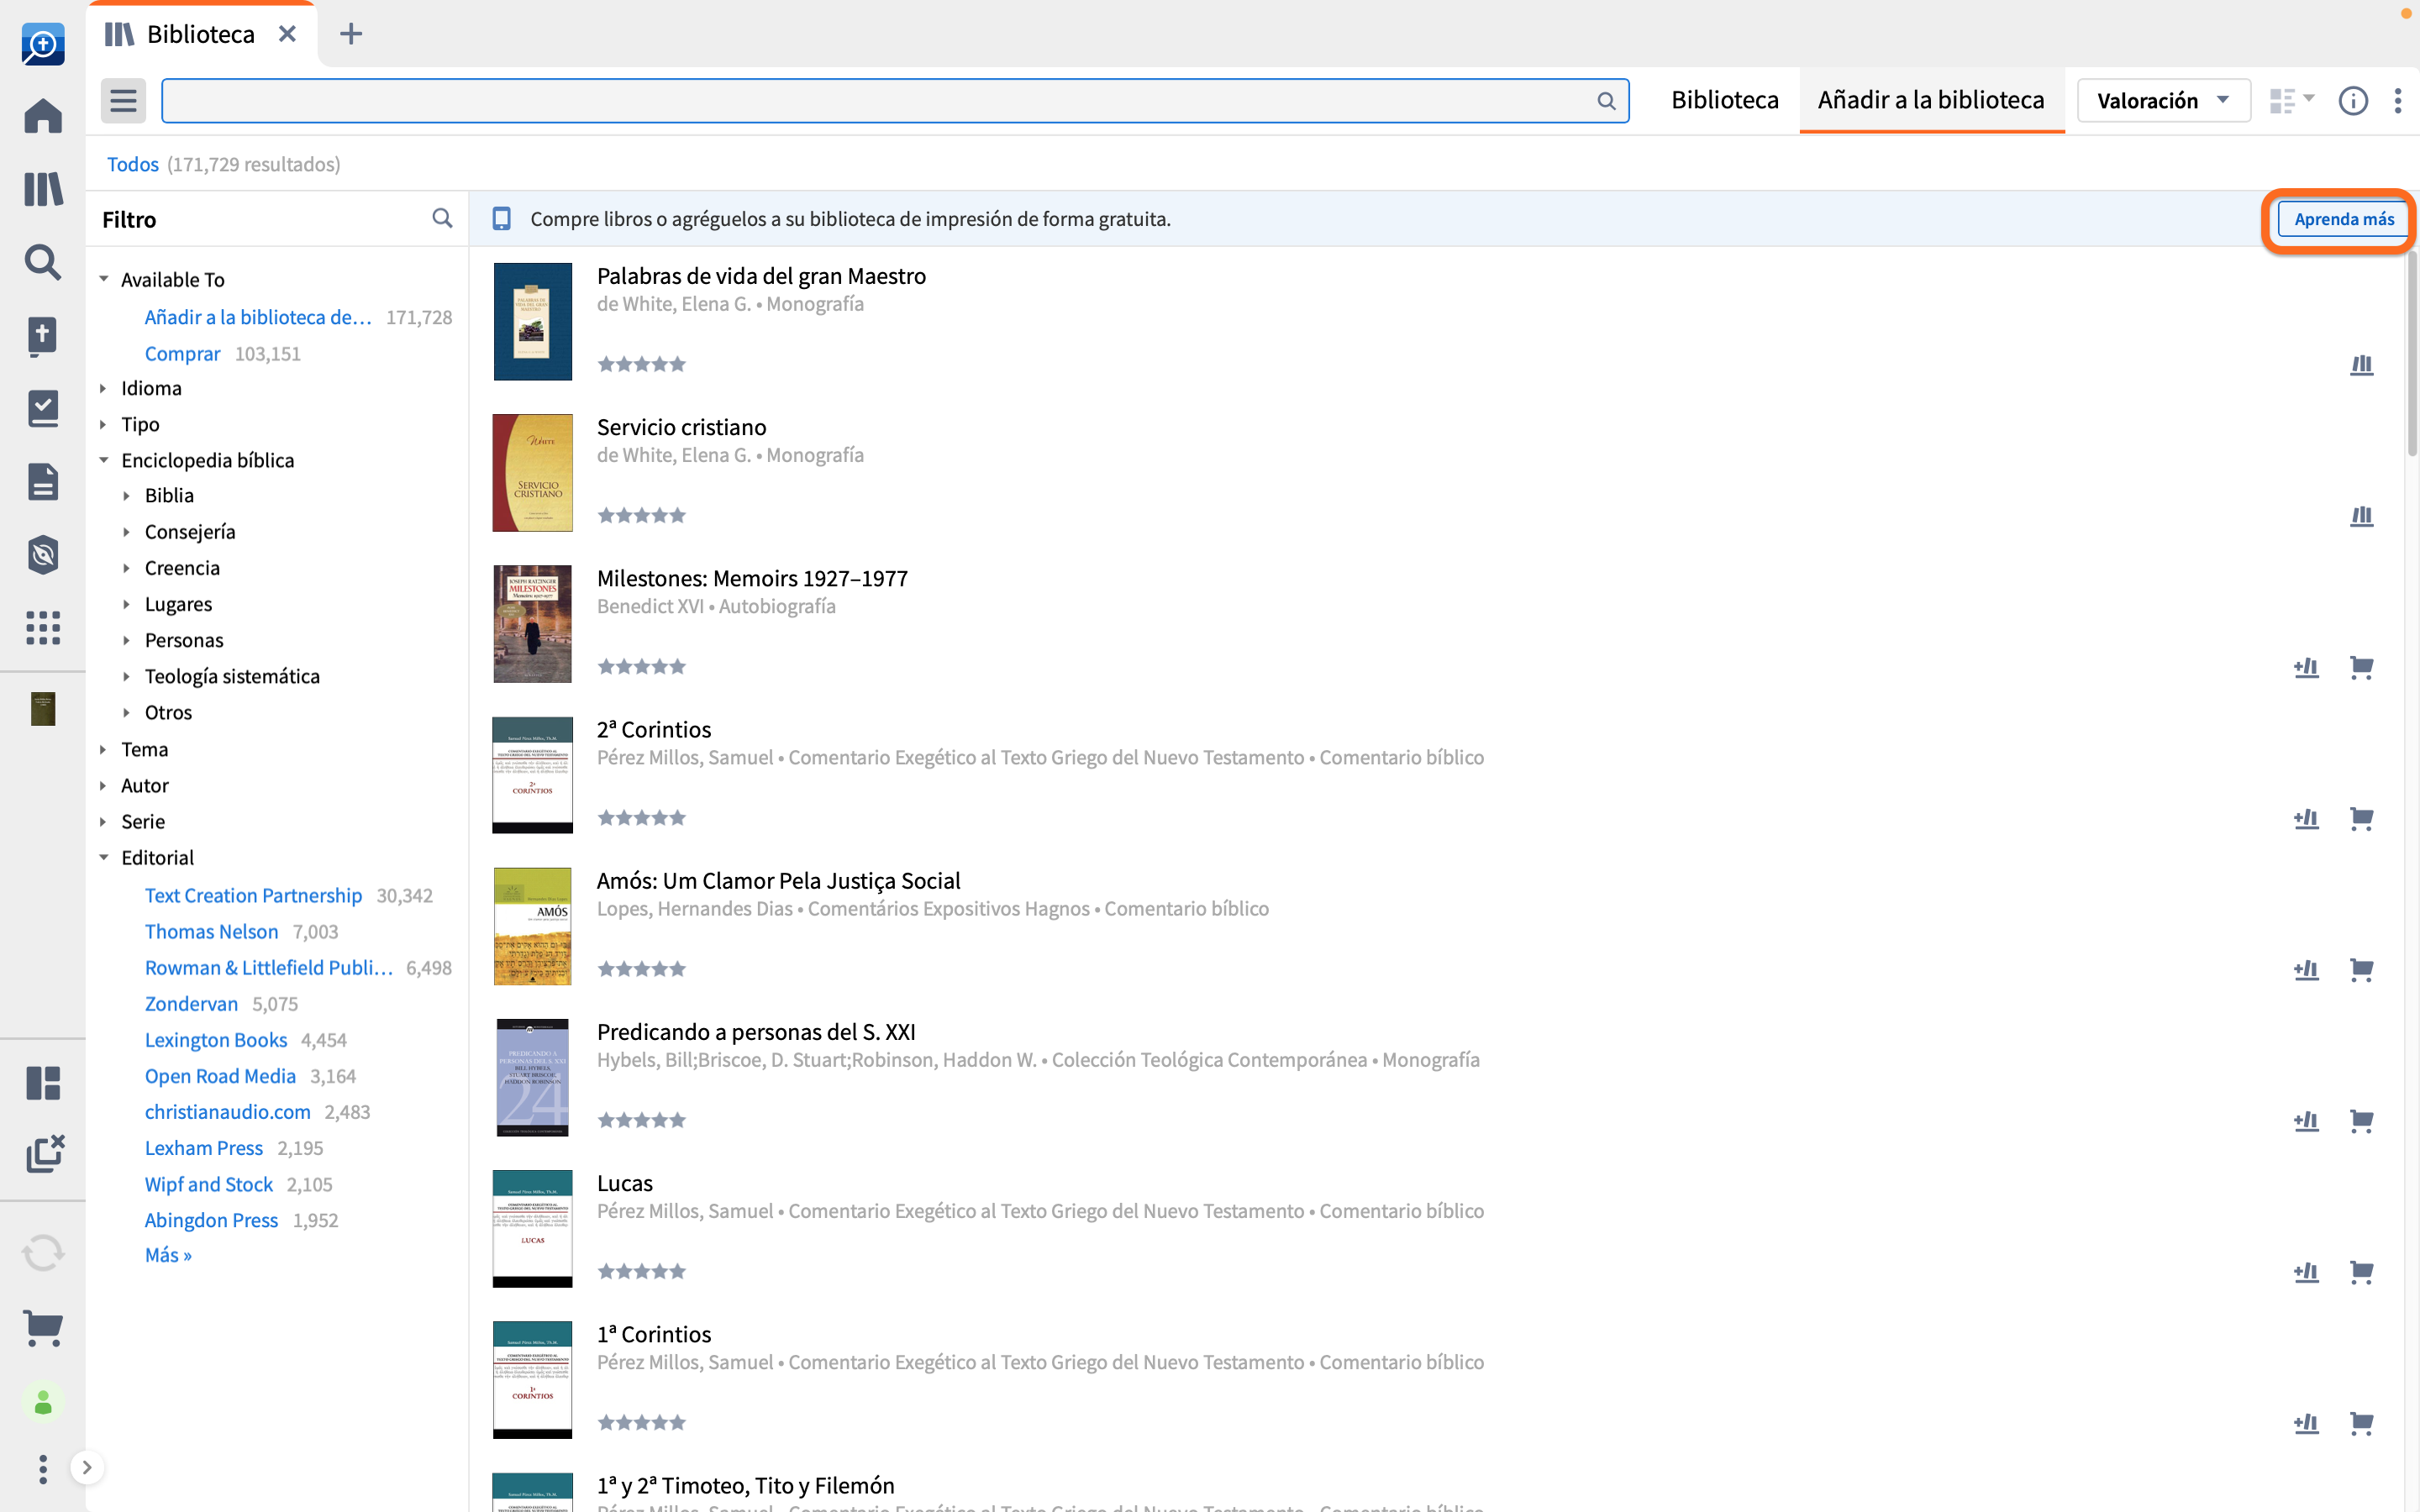Click cart icon for Milestones: Memoirs
Screen dimensions: 2420x1512
point(2361,667)
